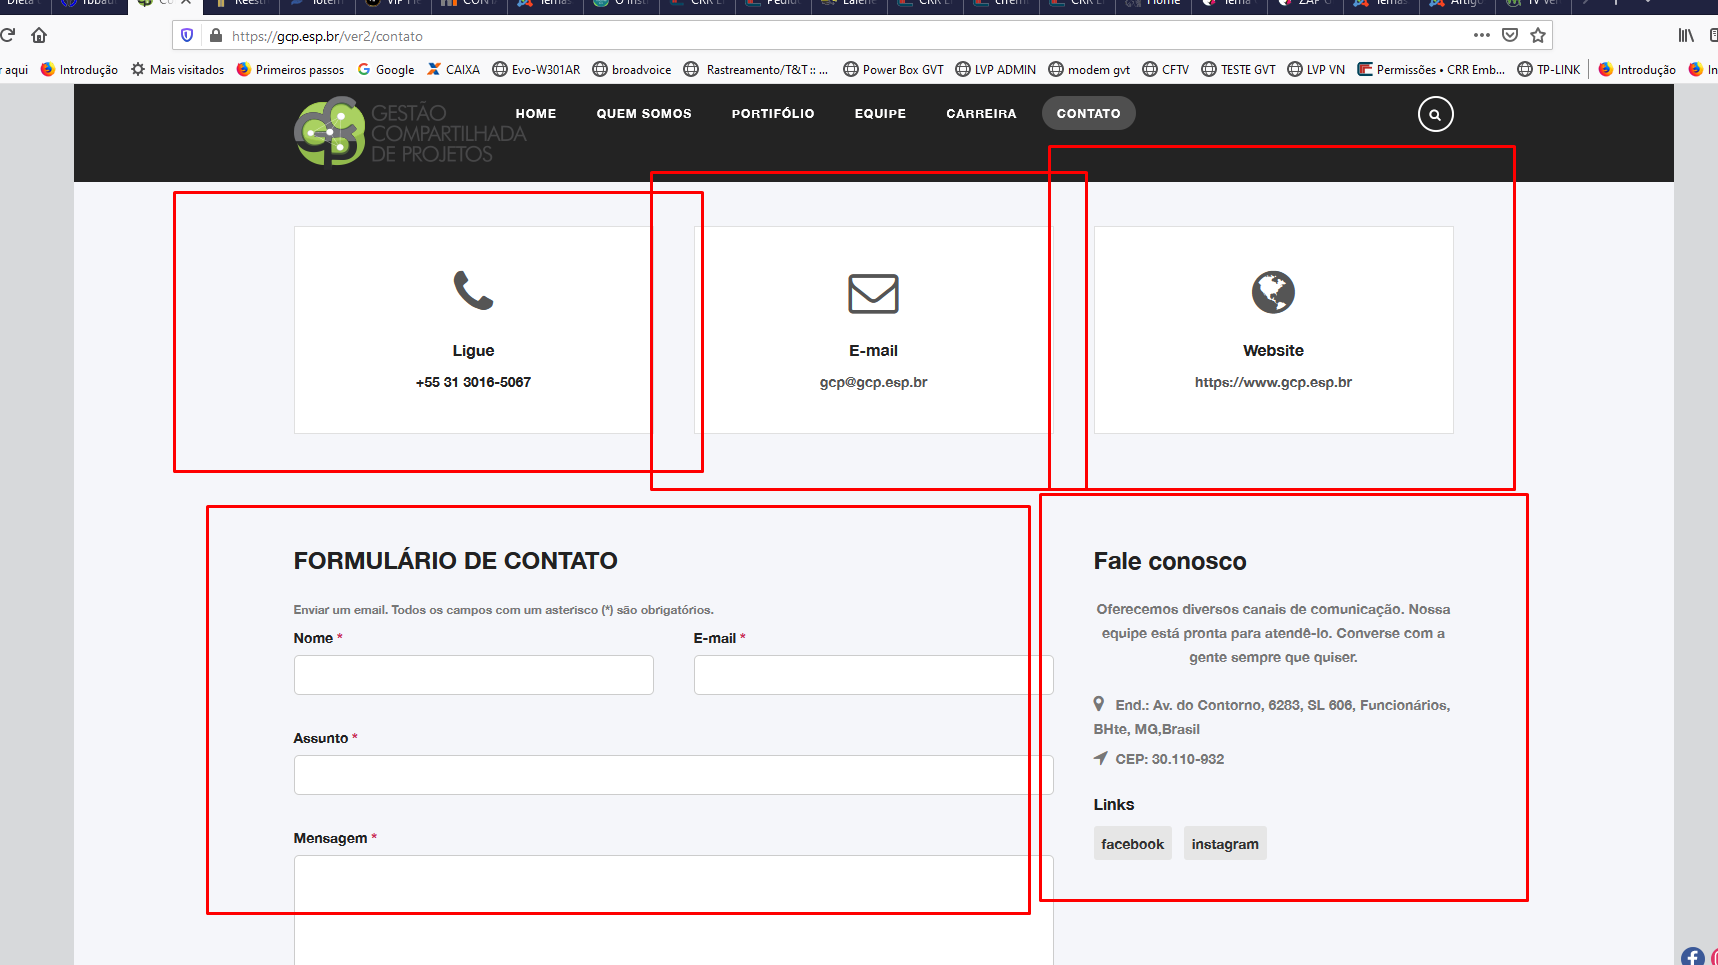Open the CARREIRA menu item
Screen dimensions: 1718x965
point(981,114)
